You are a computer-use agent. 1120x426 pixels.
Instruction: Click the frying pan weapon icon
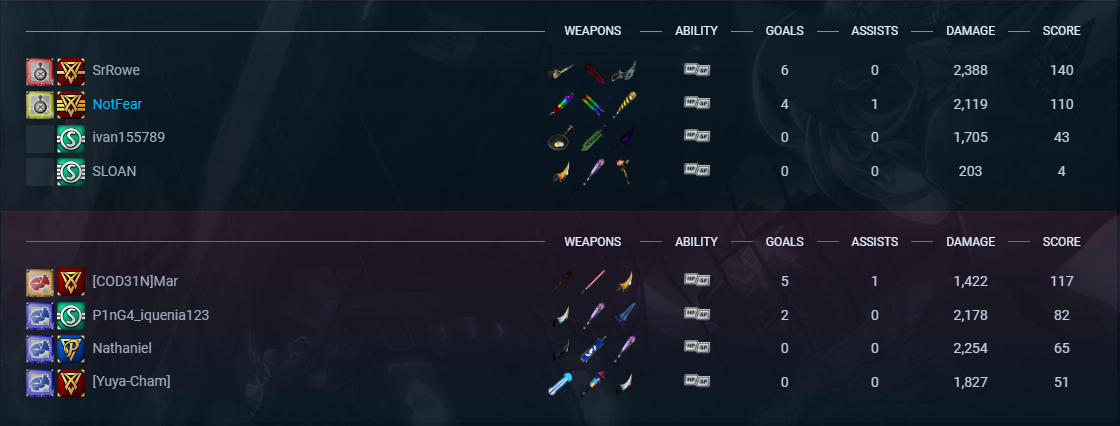coord(560,138)
